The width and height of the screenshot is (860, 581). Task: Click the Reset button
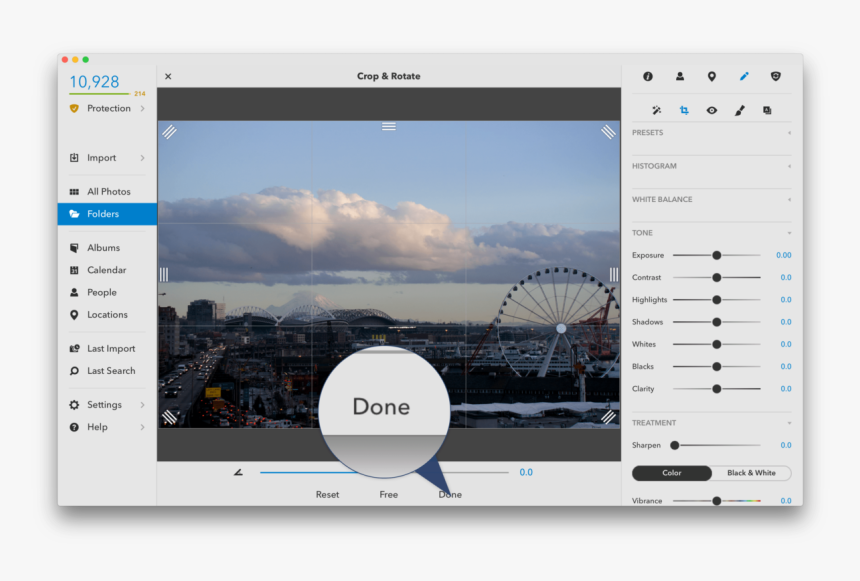327,494
